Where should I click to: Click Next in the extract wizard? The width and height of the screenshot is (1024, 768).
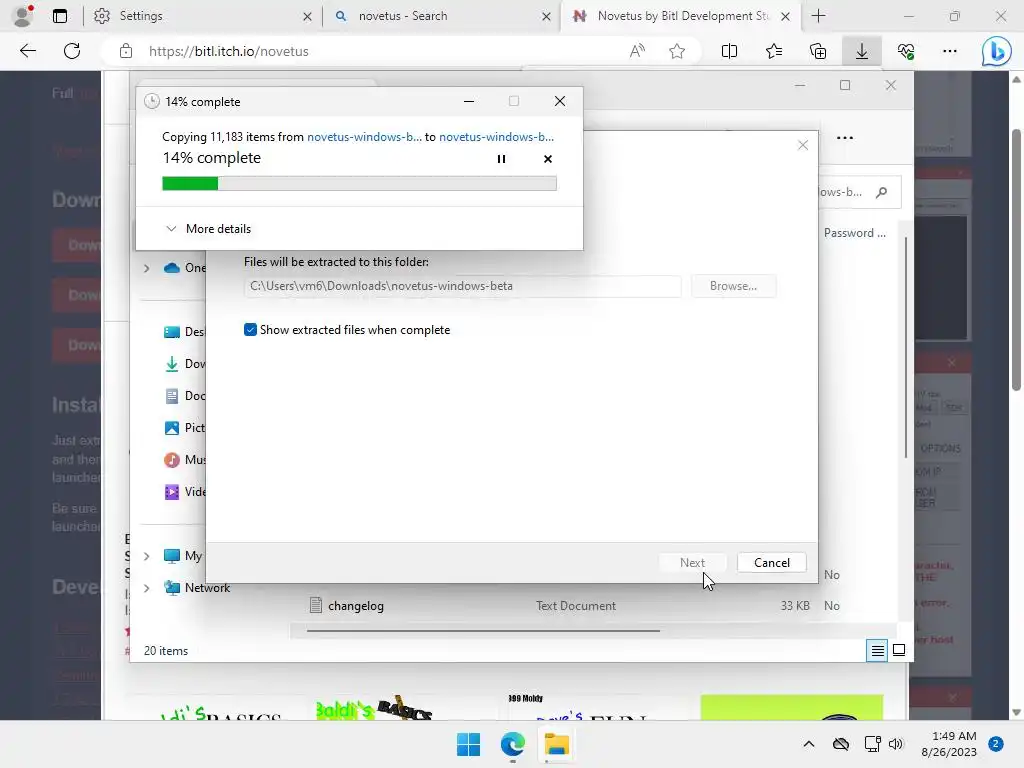[x=692, y=562]
